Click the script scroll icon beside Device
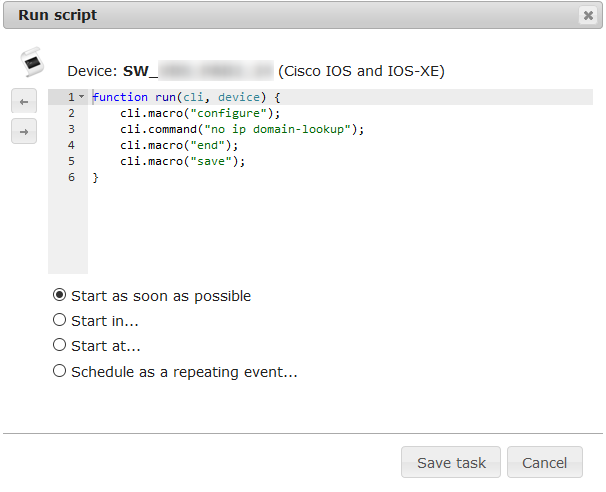 32,62
